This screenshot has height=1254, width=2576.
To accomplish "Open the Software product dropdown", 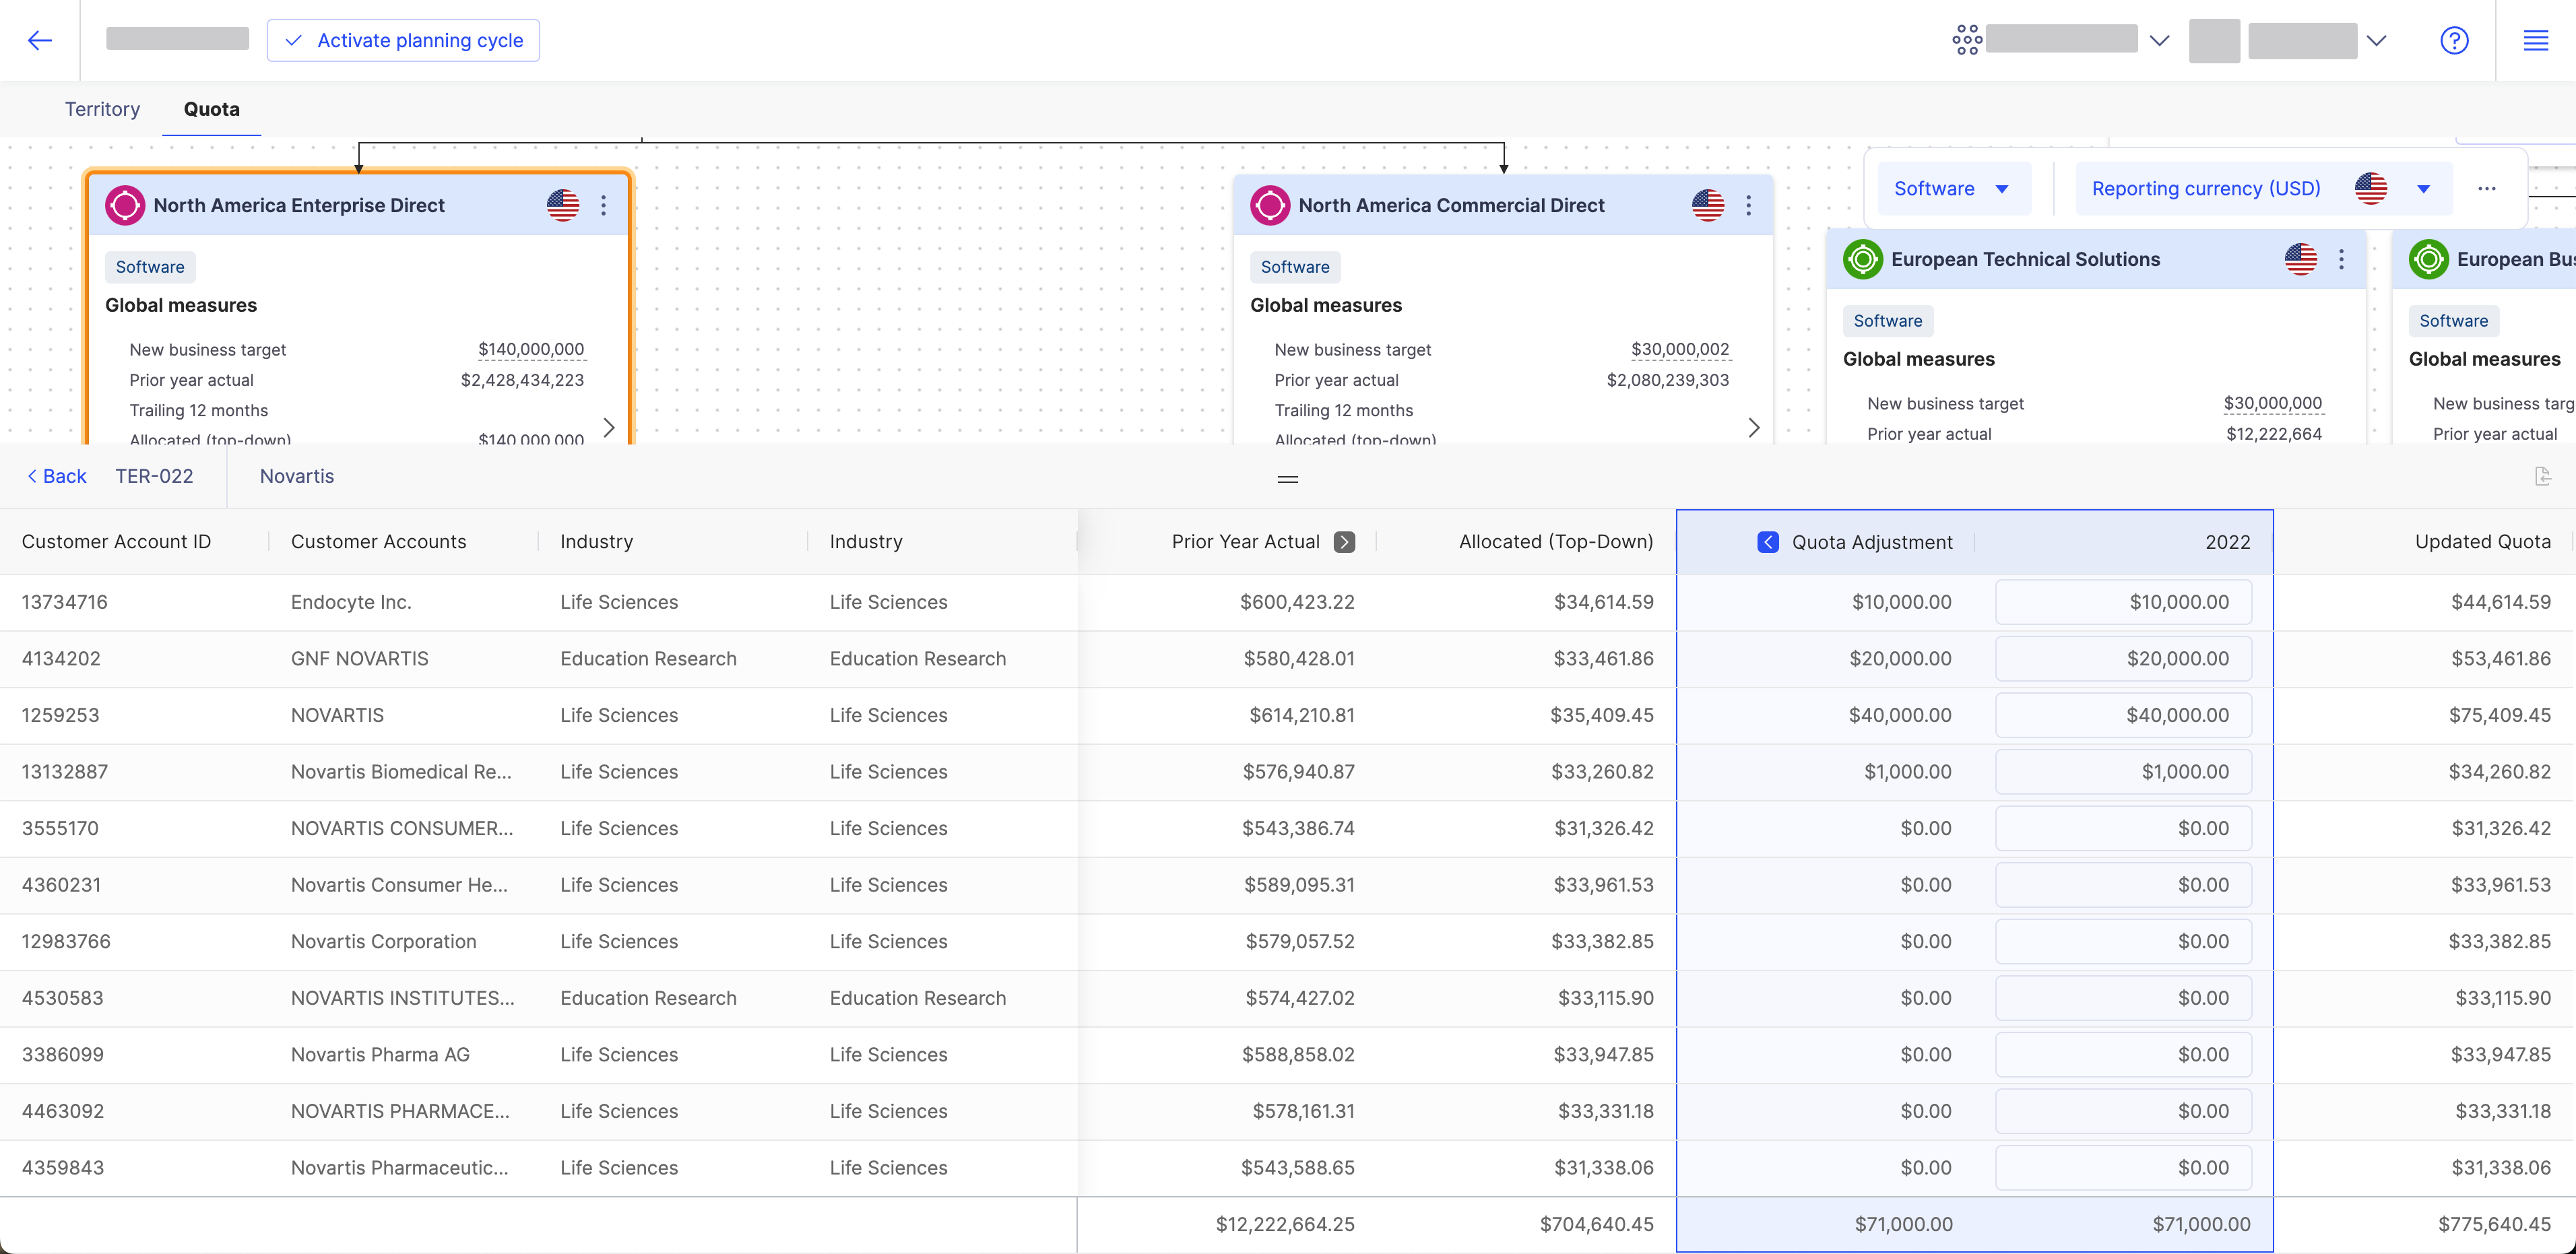I will (1954, 188).
